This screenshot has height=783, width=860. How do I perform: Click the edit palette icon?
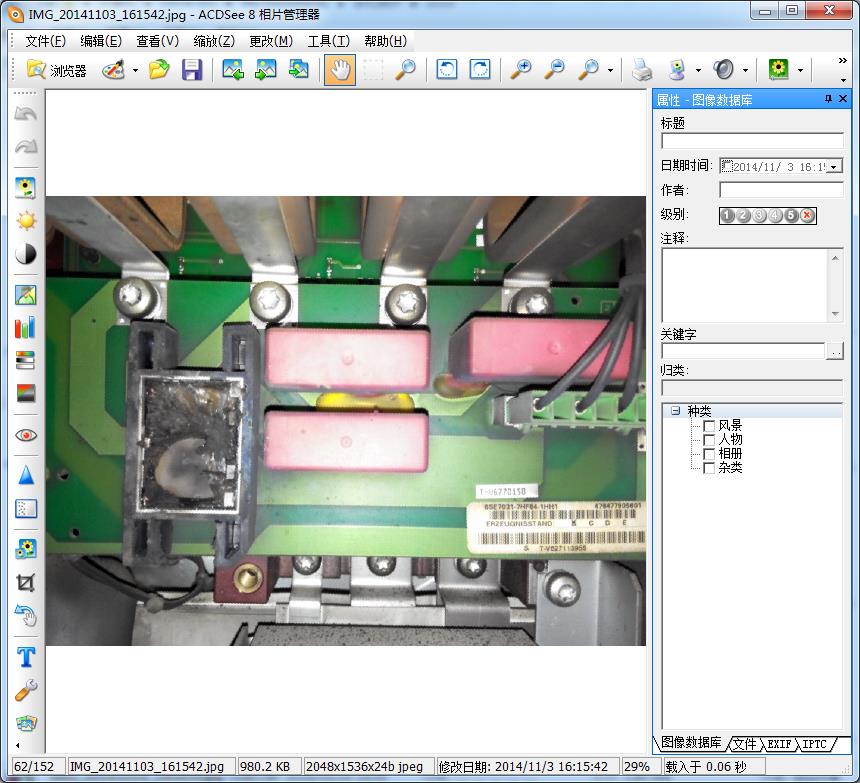click(114, 70)
